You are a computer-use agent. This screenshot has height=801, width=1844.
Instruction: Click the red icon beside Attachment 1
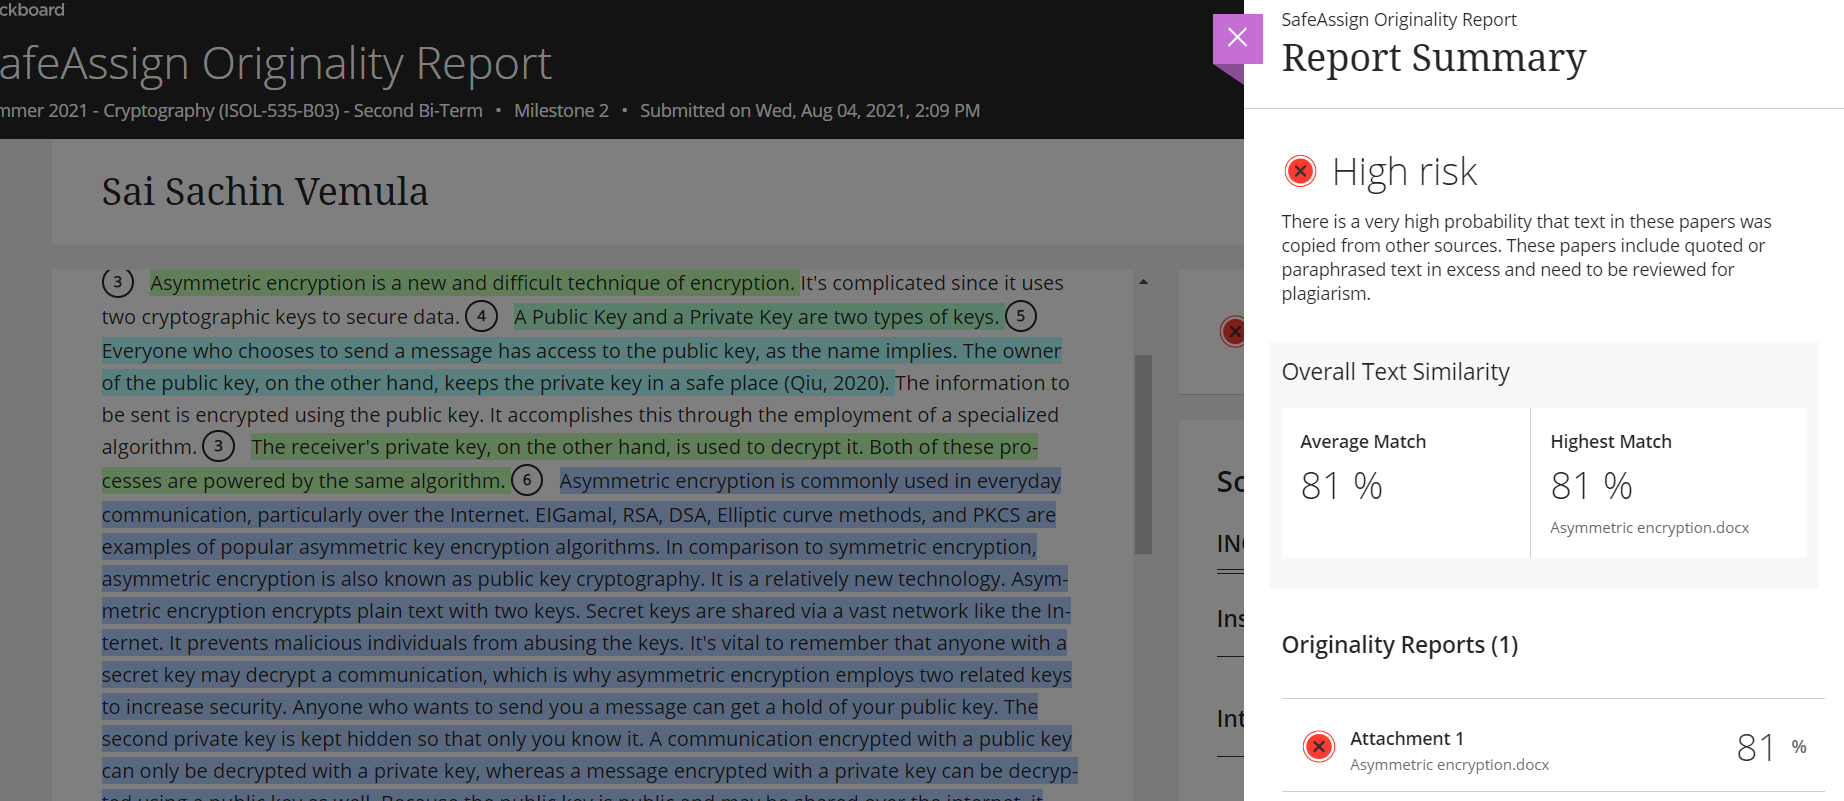tap(1319, 746)
